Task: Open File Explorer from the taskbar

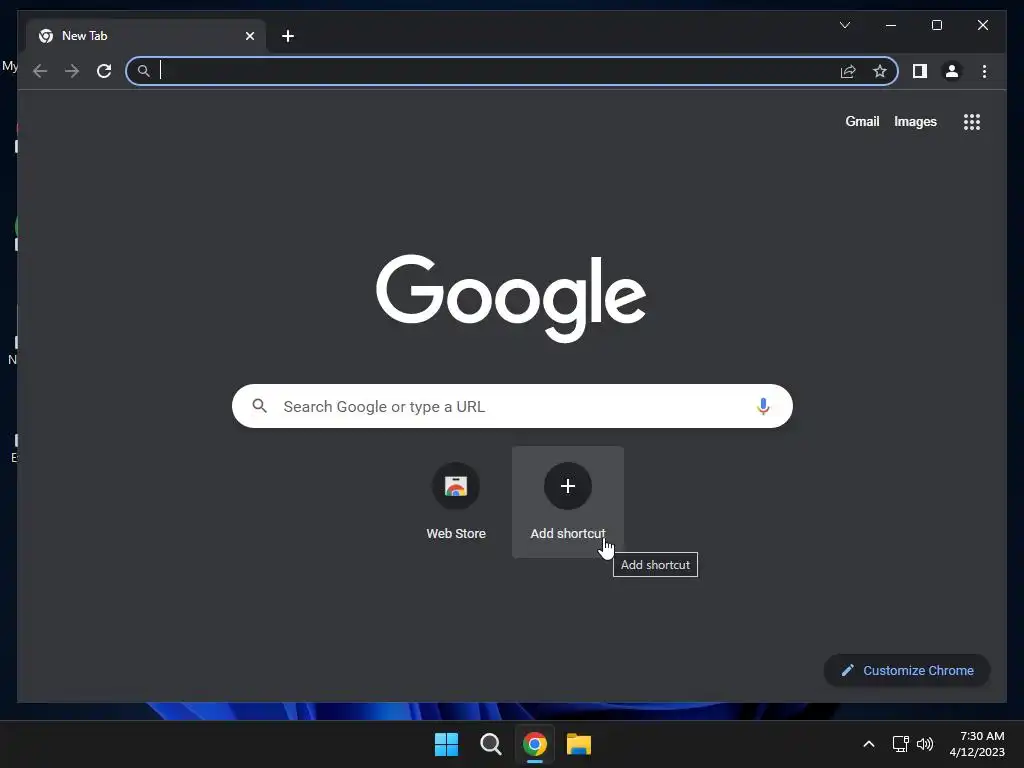Action: tap(579, 744)
